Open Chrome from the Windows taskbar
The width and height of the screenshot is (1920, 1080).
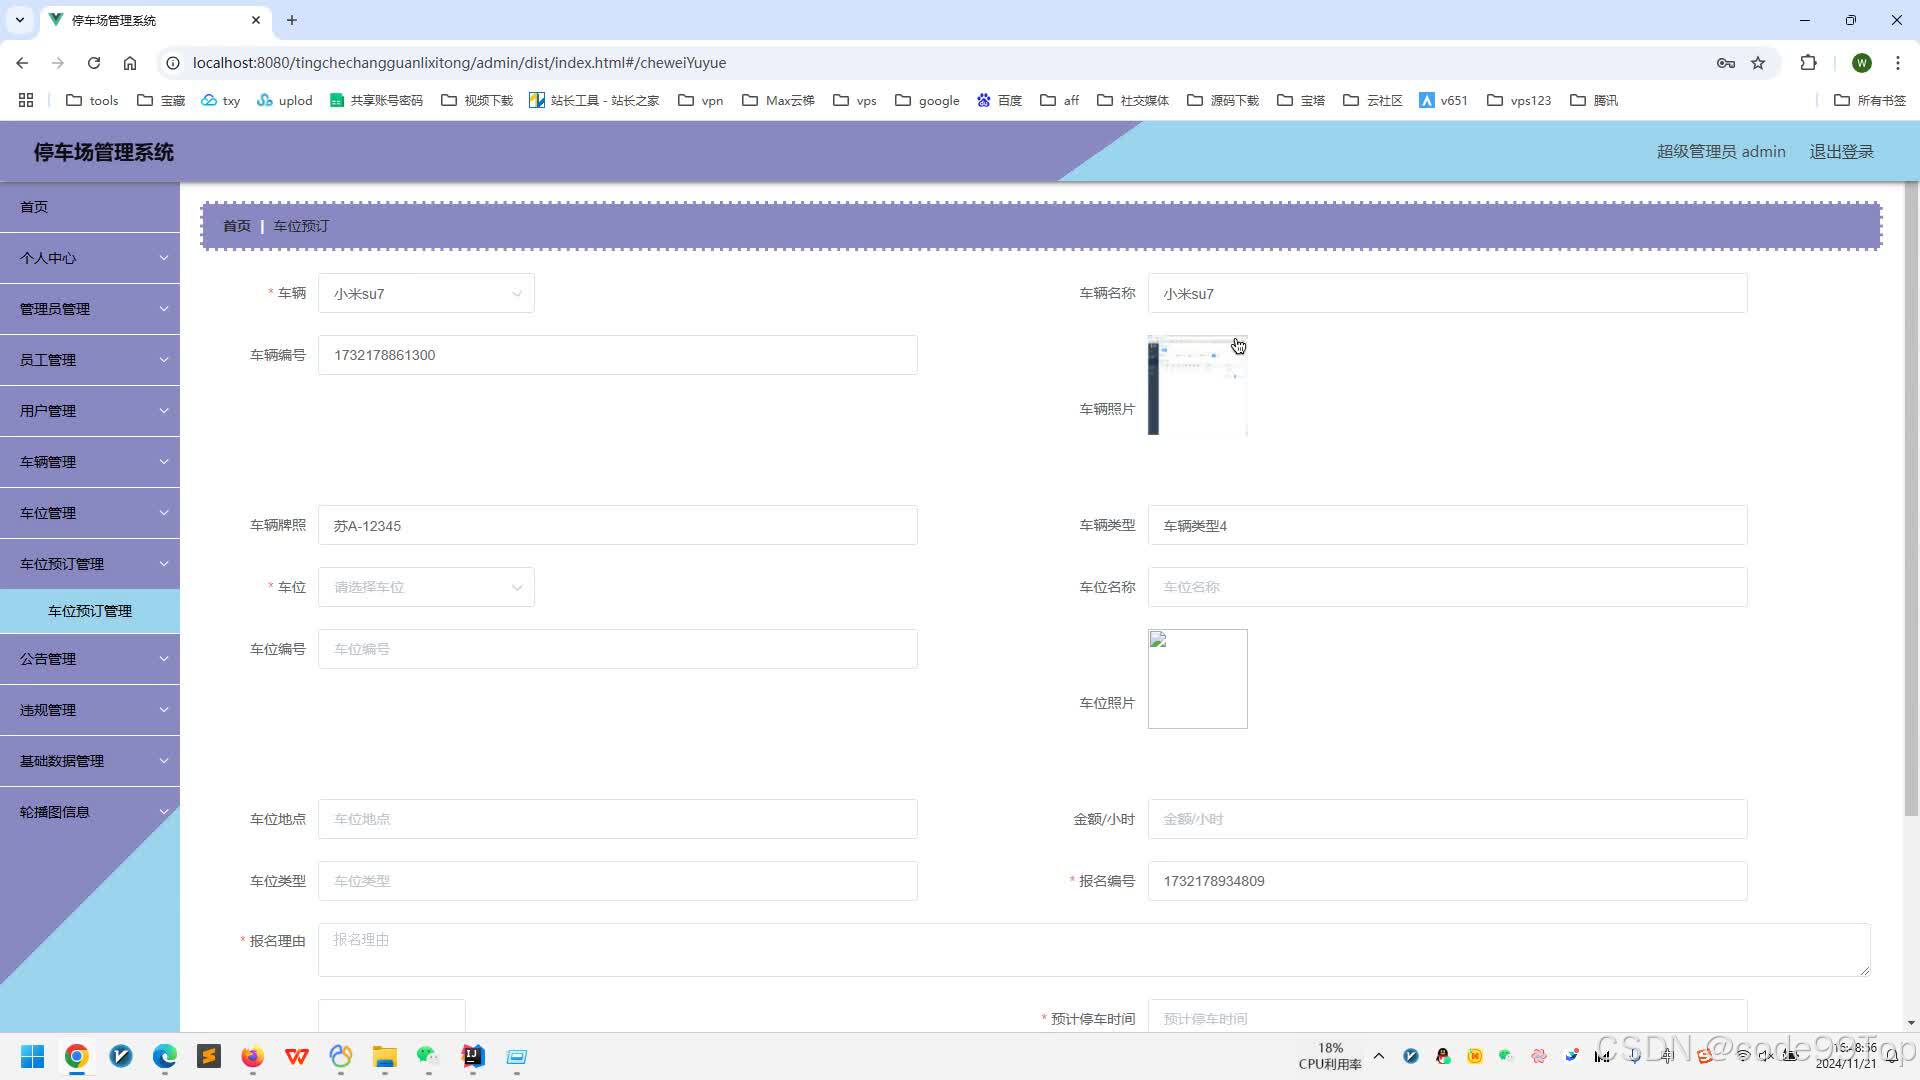77,1057
